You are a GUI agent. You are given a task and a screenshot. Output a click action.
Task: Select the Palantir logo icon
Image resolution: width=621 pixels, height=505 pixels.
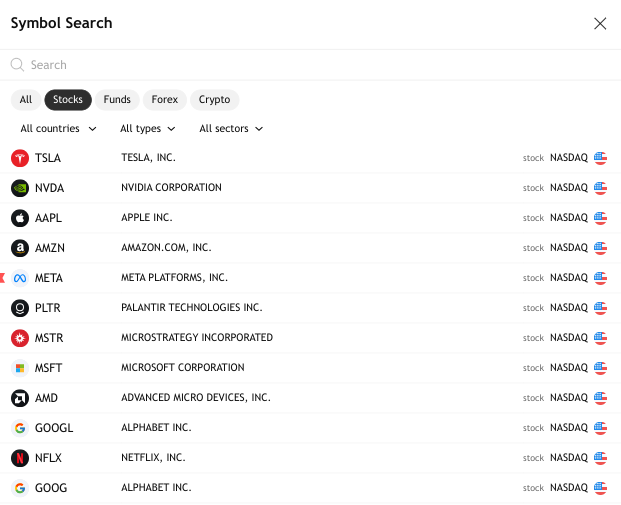tap(20, 308)
